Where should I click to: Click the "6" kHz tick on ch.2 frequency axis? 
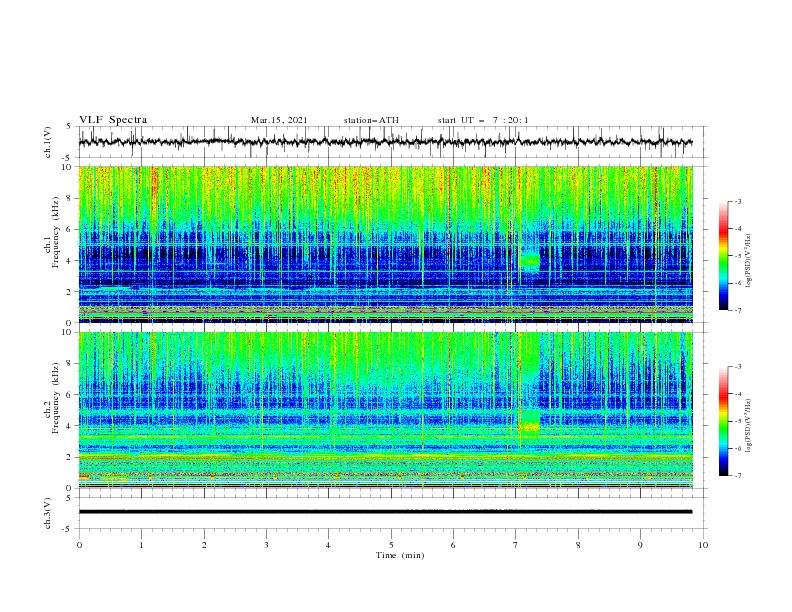point(70,395)
